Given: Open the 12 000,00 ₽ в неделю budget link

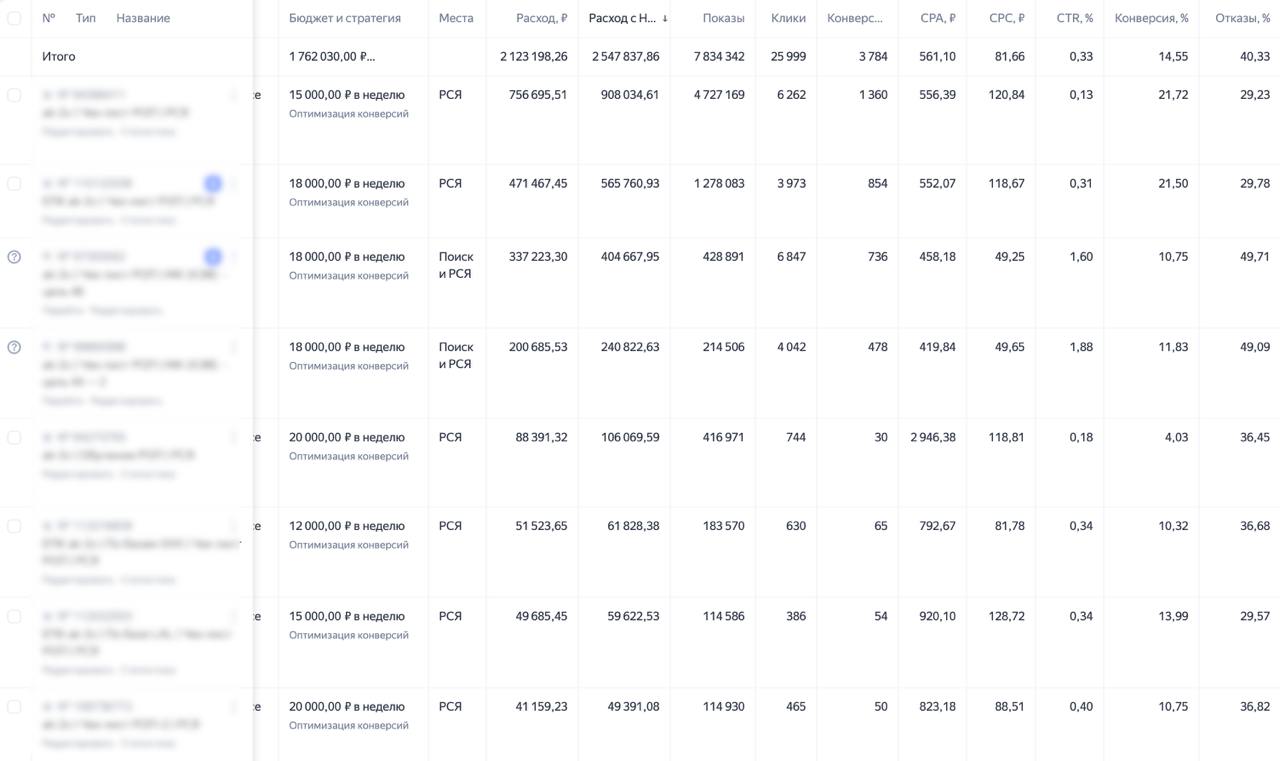Looking at the screenshot, I should pos(347,526).
